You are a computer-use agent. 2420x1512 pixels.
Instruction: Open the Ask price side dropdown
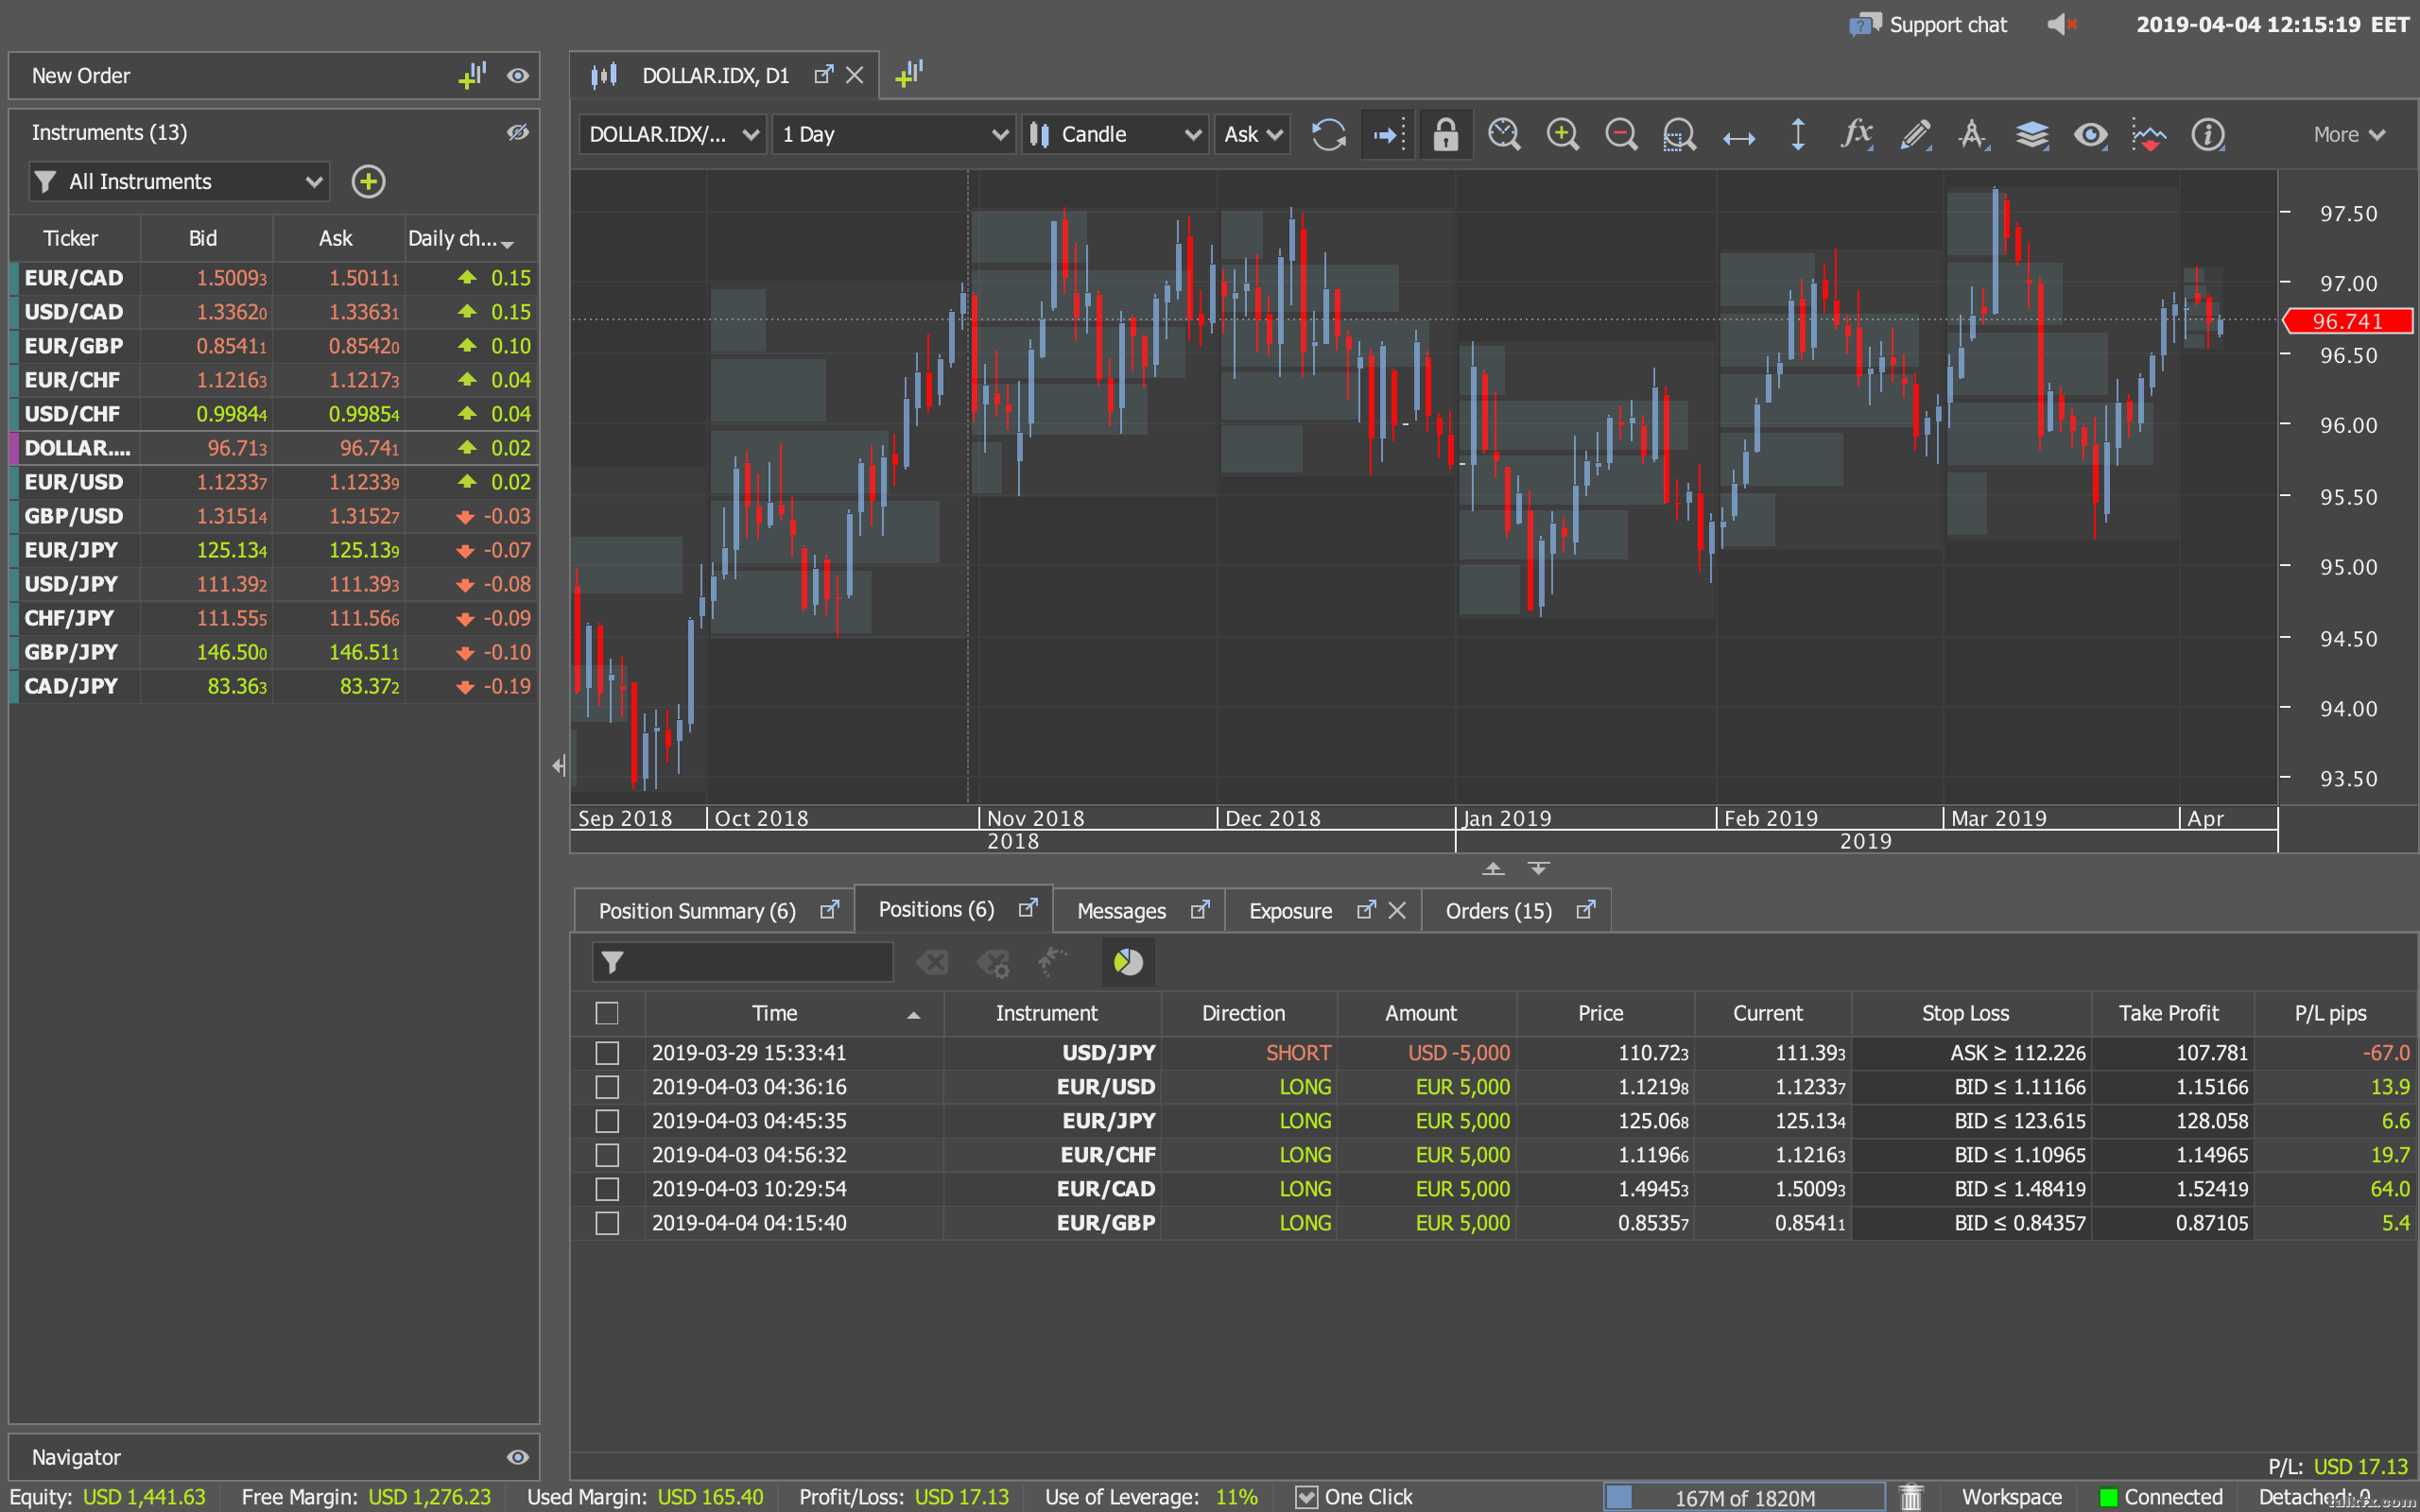[x=1252, y=134]
